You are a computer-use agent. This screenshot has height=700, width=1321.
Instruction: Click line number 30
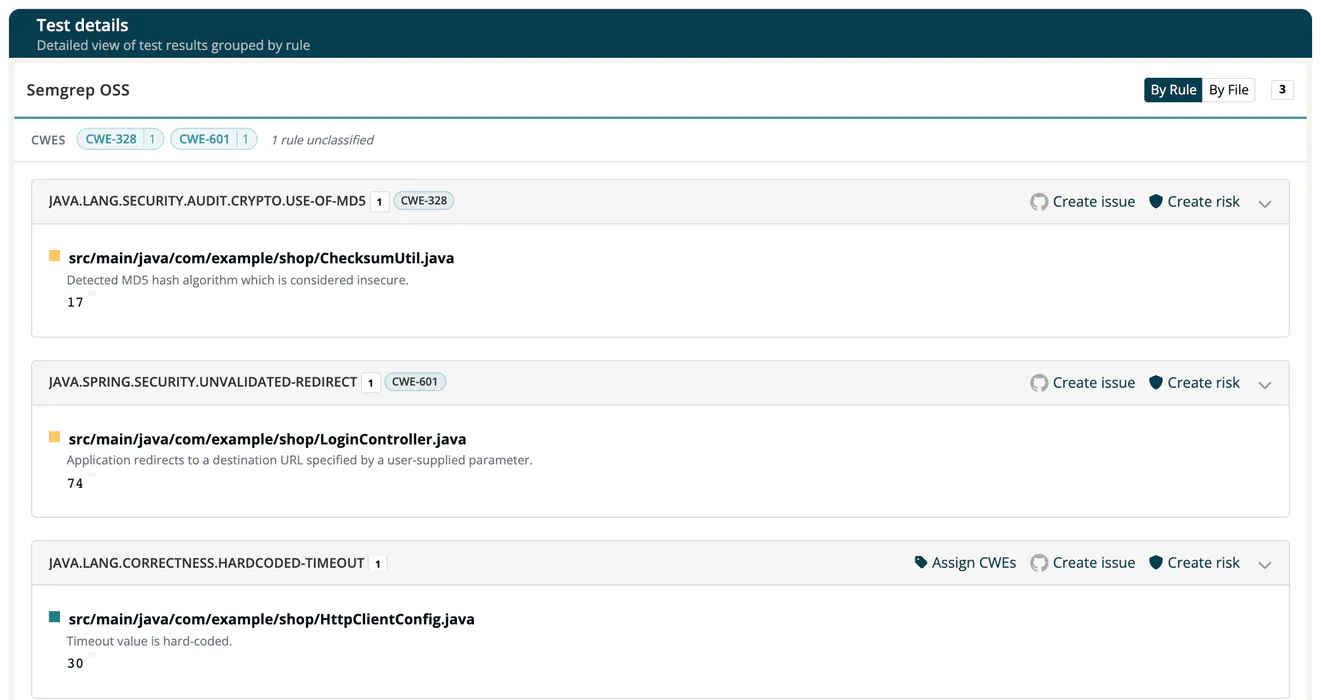(75, 663)
